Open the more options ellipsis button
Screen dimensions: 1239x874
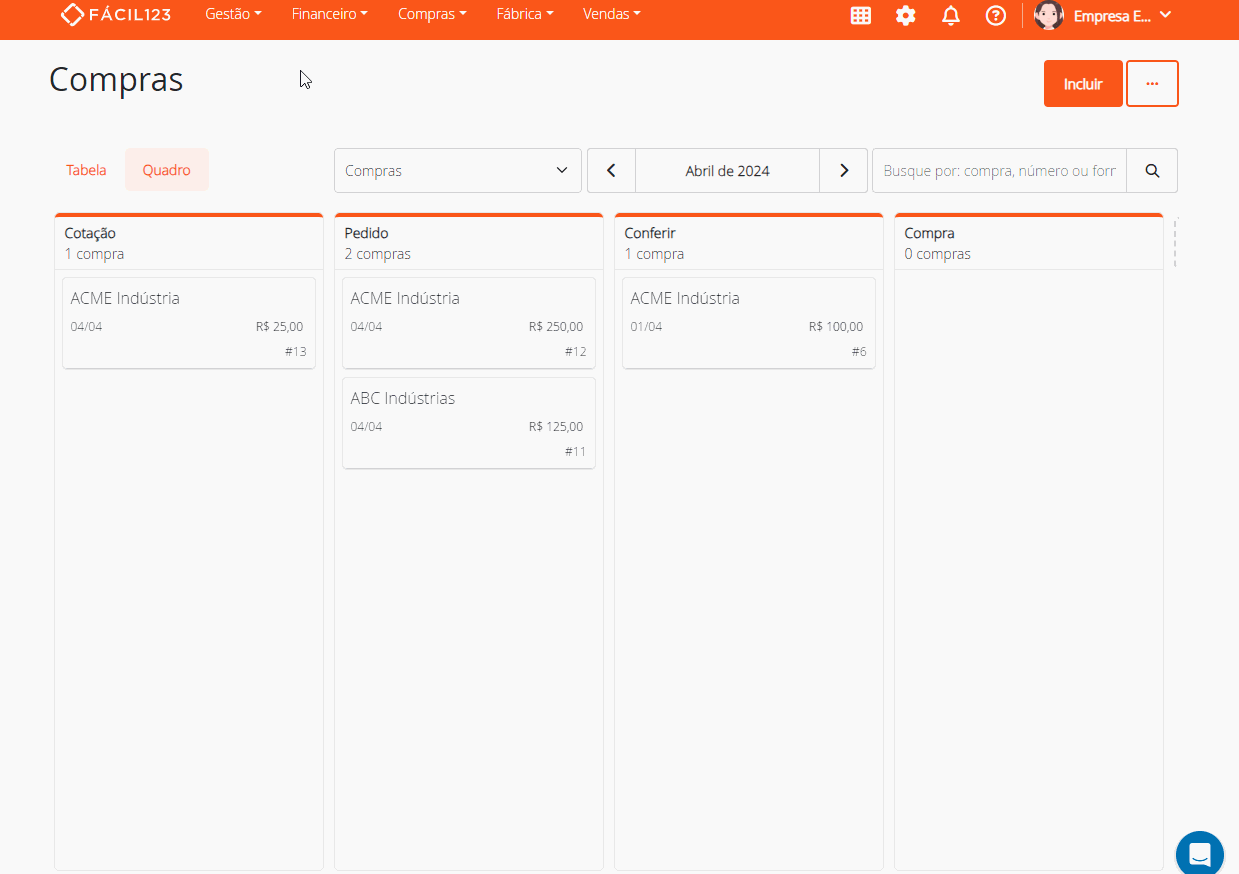coord(1152,84)
